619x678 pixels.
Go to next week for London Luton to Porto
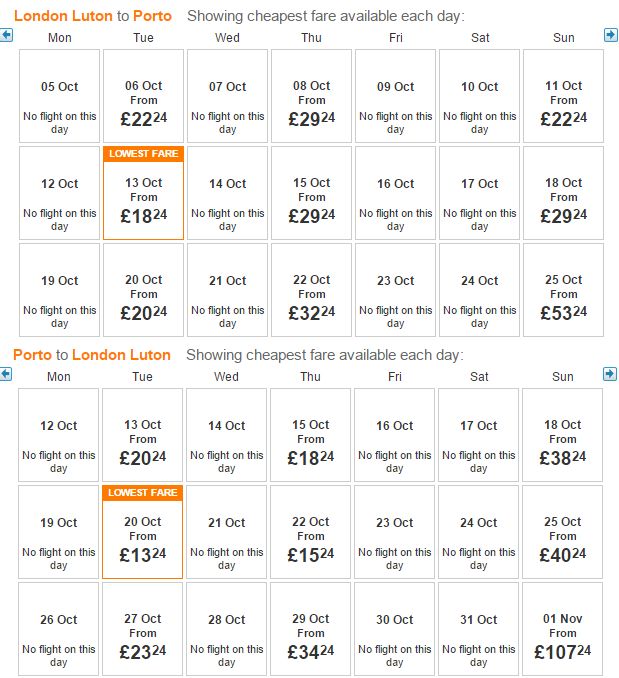coord(610,35)
